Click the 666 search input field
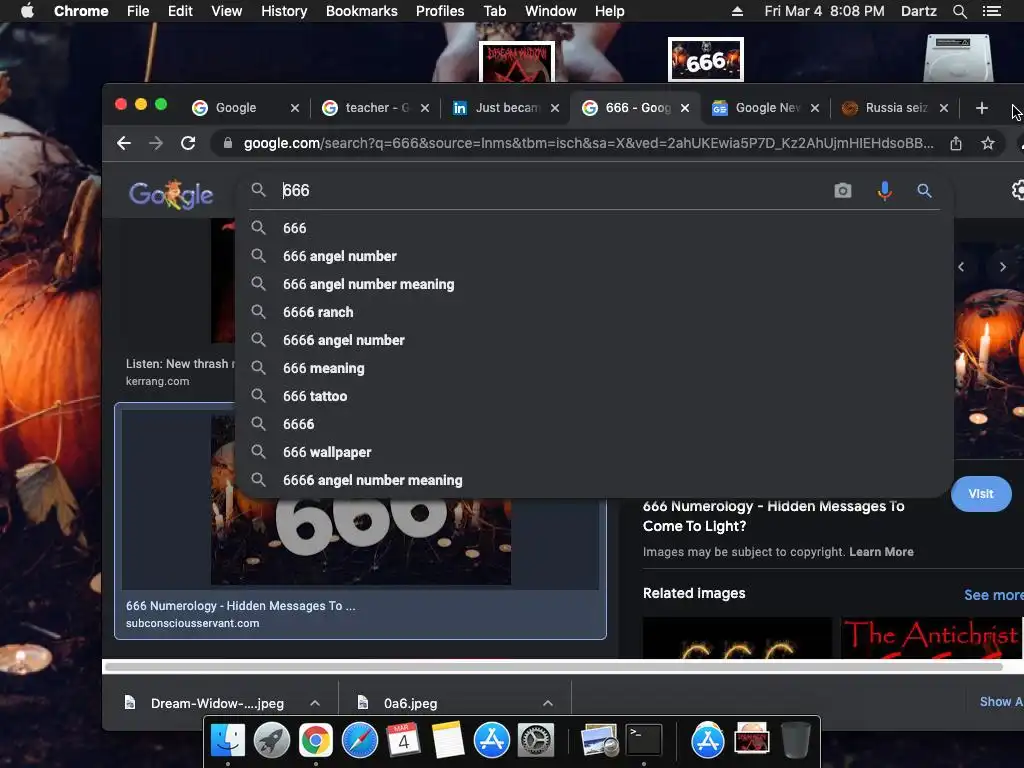Screen dimensions: 1024x768 click(549, 190)
